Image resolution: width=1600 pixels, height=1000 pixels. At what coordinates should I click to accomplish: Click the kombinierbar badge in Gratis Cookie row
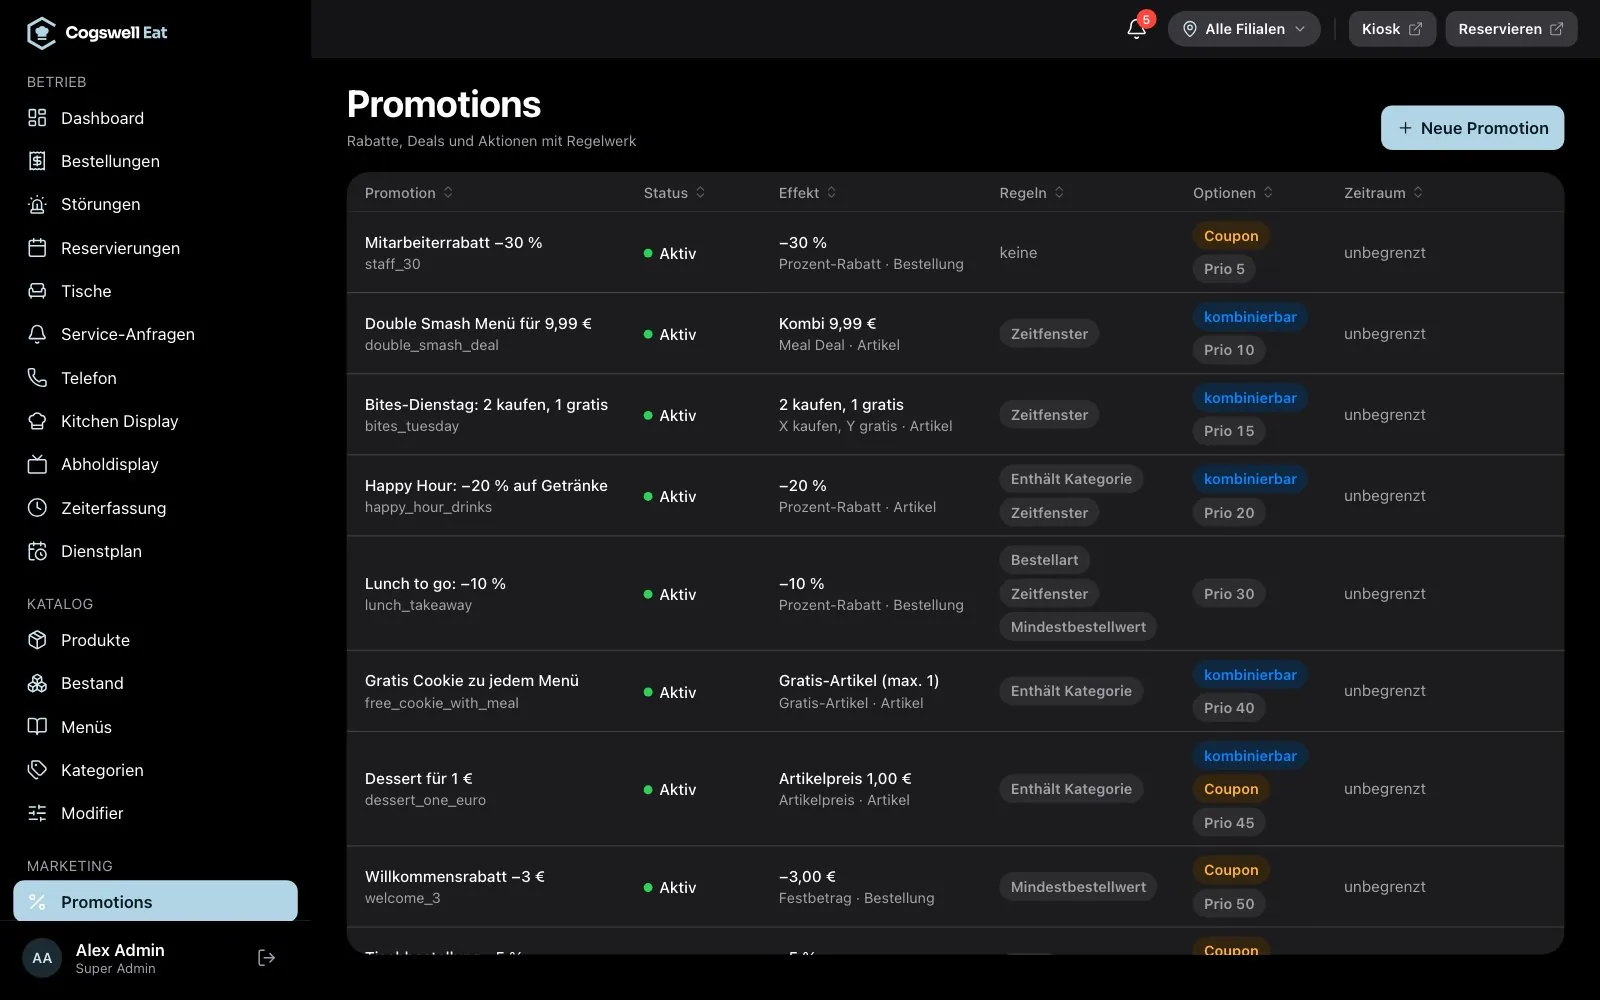pyautogui.click(x=1250, y=675)
